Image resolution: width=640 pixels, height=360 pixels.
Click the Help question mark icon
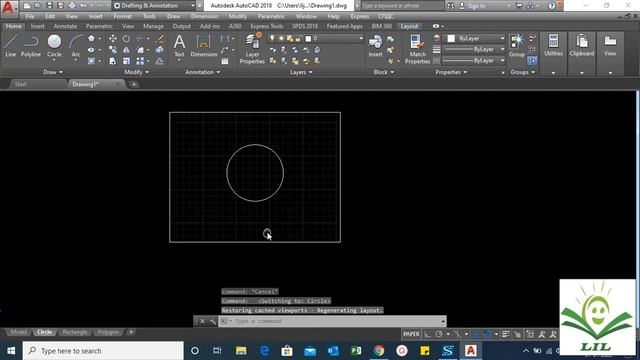552,6
